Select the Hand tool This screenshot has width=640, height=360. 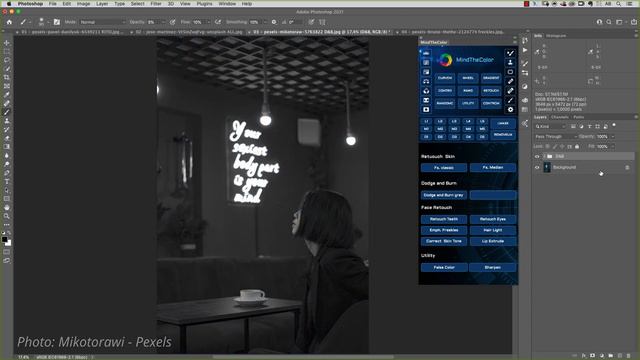coord(7,208)
